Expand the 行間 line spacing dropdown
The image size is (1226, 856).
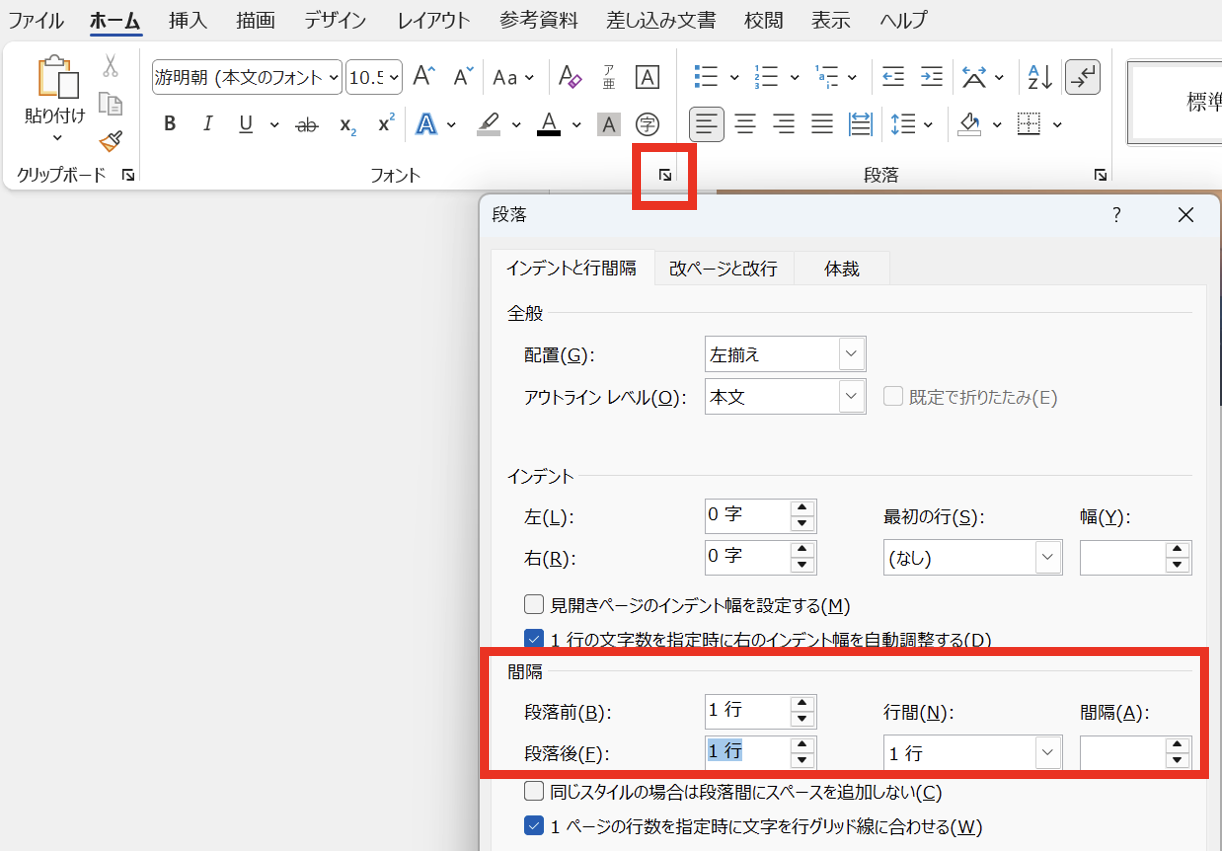pyautogui.click(x=1047, y=753)
